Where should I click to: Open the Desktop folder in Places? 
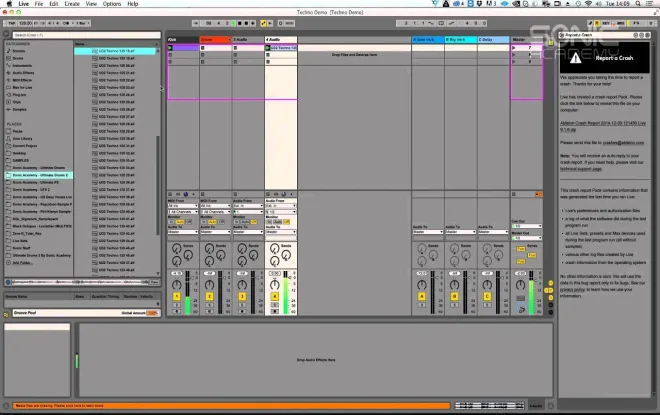pyautogui.click(x=19, y=153)
